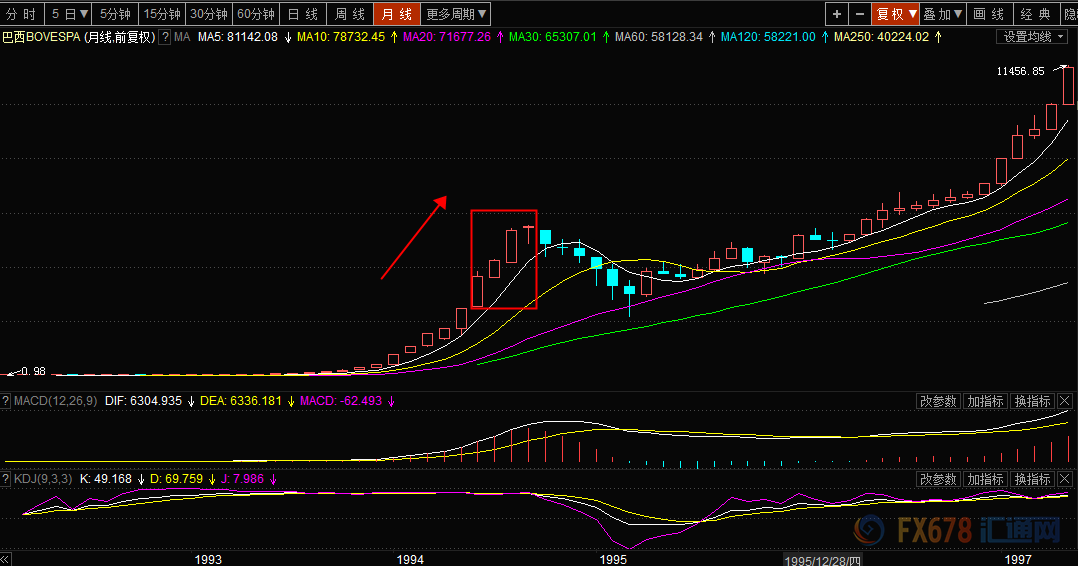Click the plus zoom-in button
1078x566 pixels.
[x=837, y=14]
